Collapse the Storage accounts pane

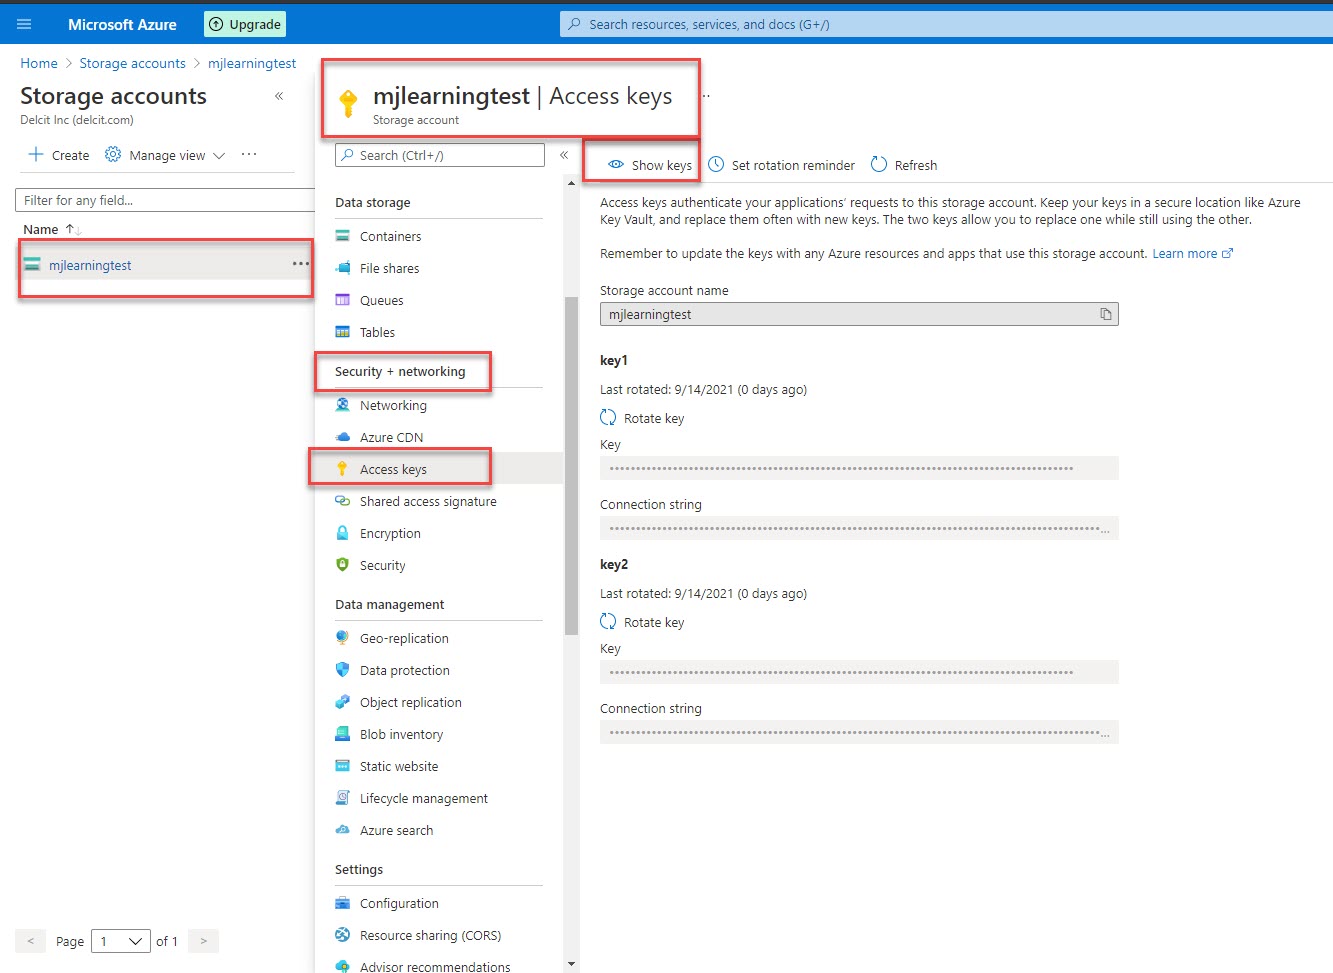(x=279, y=96)
